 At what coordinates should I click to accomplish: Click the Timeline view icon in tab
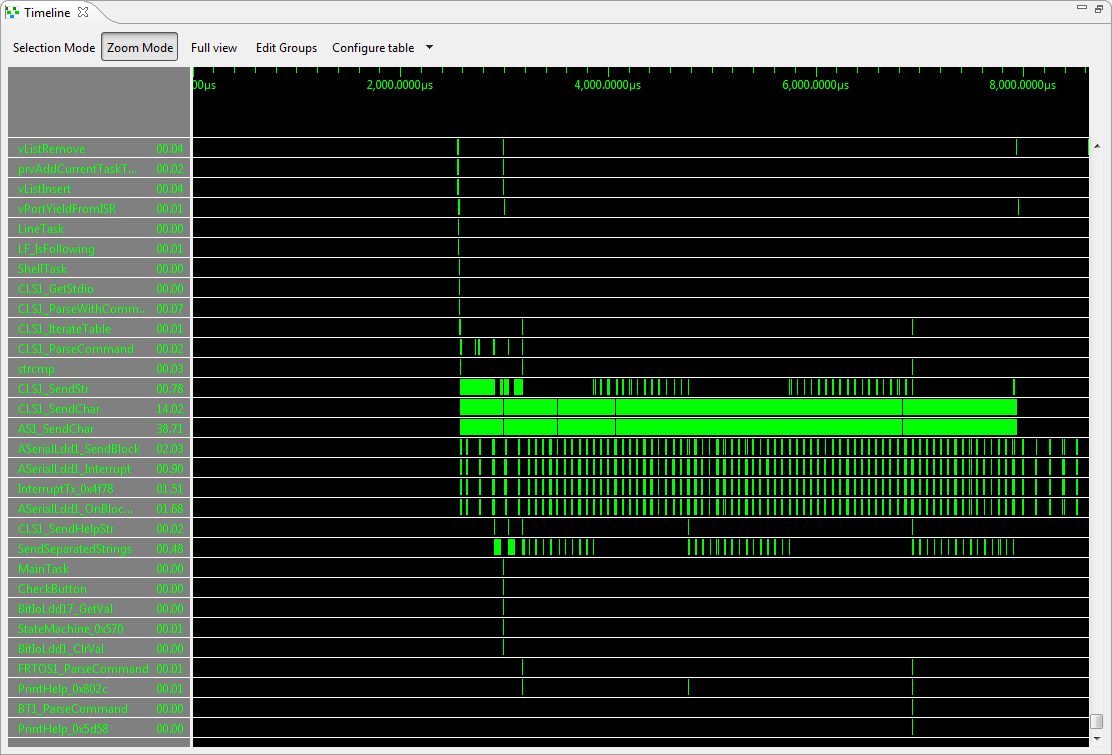coord(12,13)
